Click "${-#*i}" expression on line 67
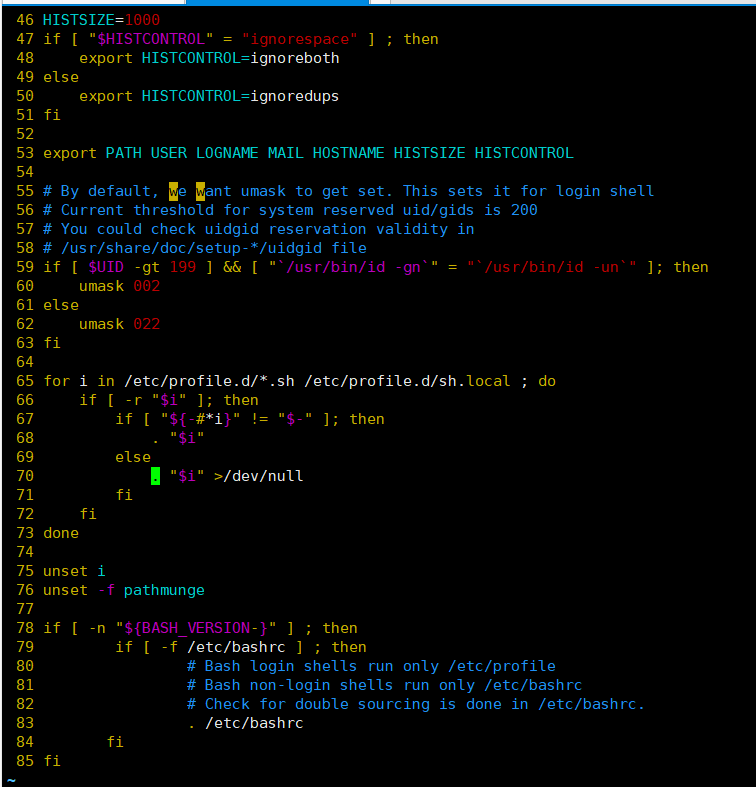The width and height of the screenshot is (756, 787). (x=200, y=419)
